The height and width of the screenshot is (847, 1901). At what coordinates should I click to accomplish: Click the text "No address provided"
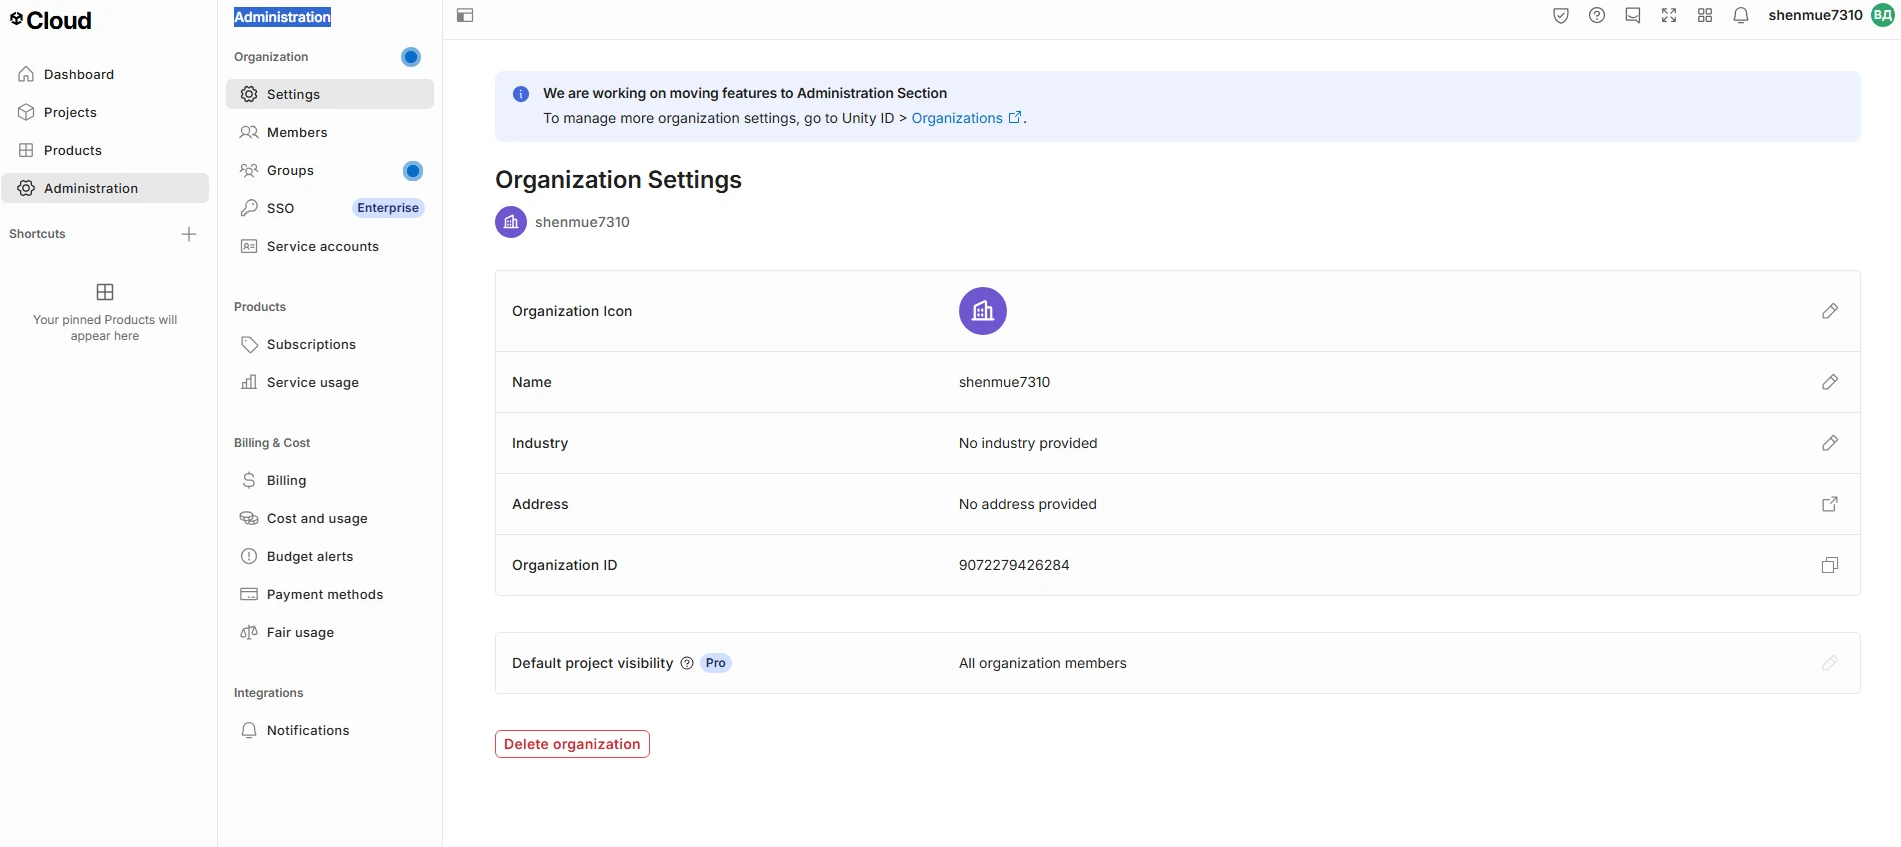(1028, 504)
